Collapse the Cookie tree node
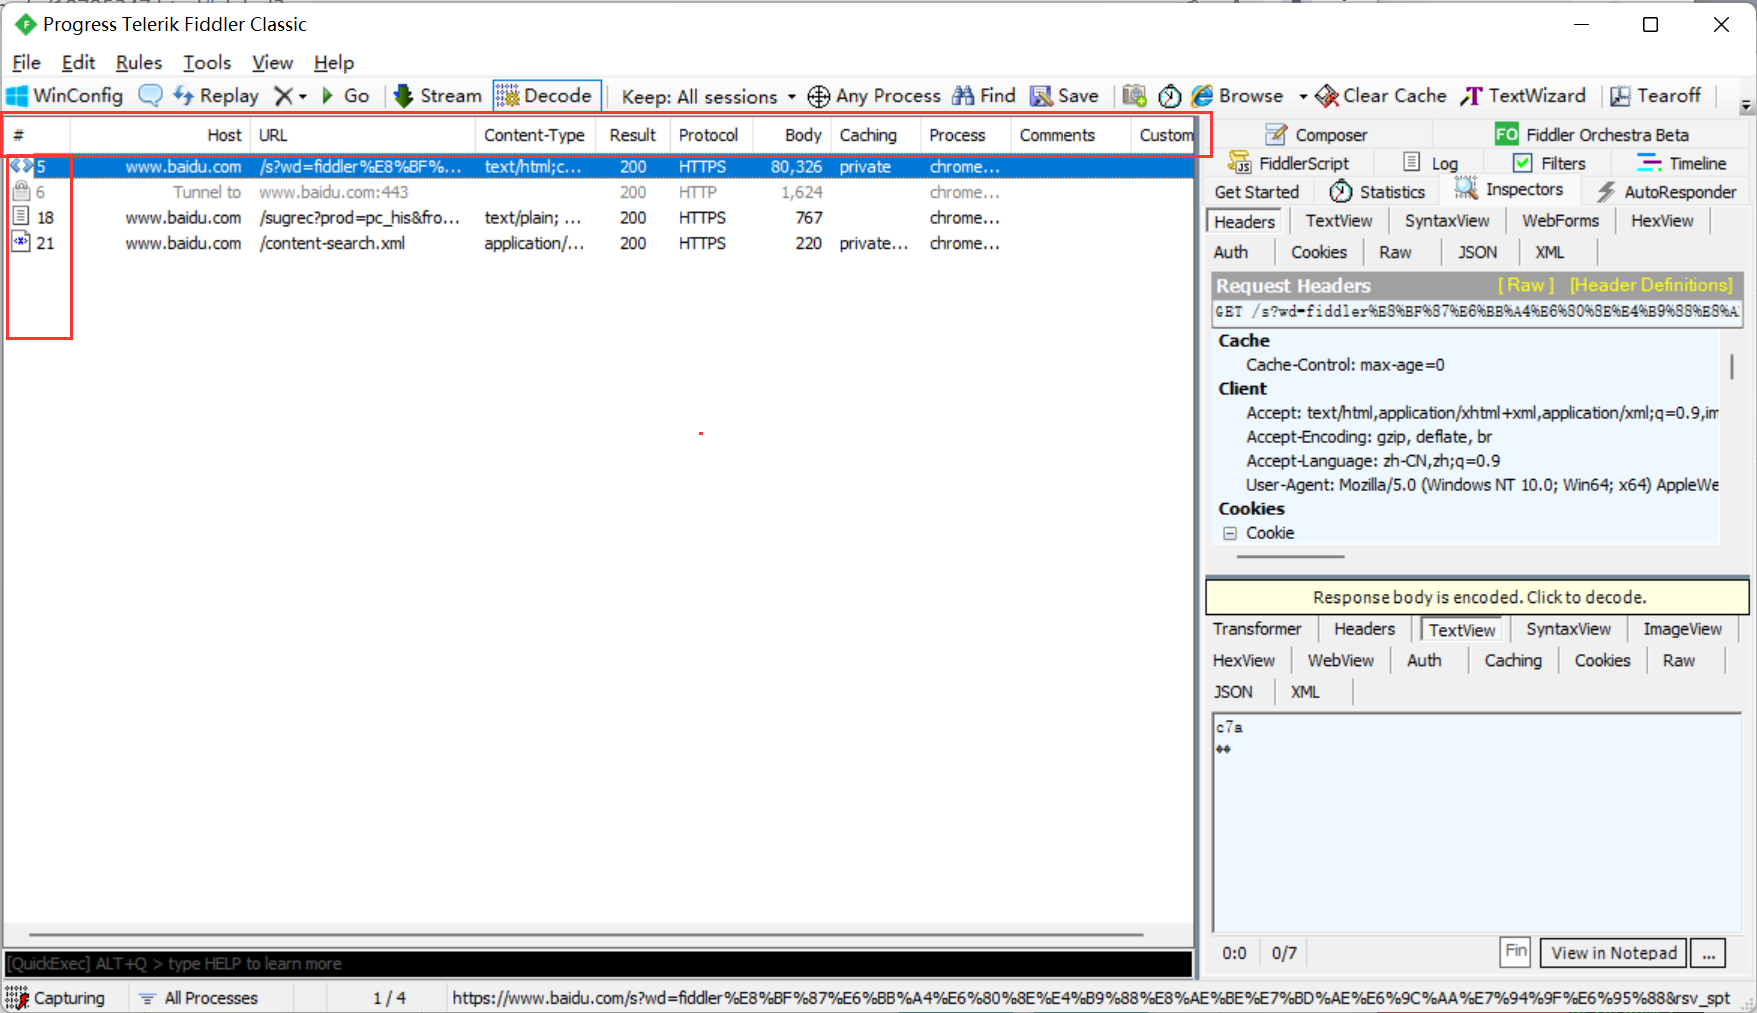This screenshot has height=1013, width=1757. tap(1230, 534)
